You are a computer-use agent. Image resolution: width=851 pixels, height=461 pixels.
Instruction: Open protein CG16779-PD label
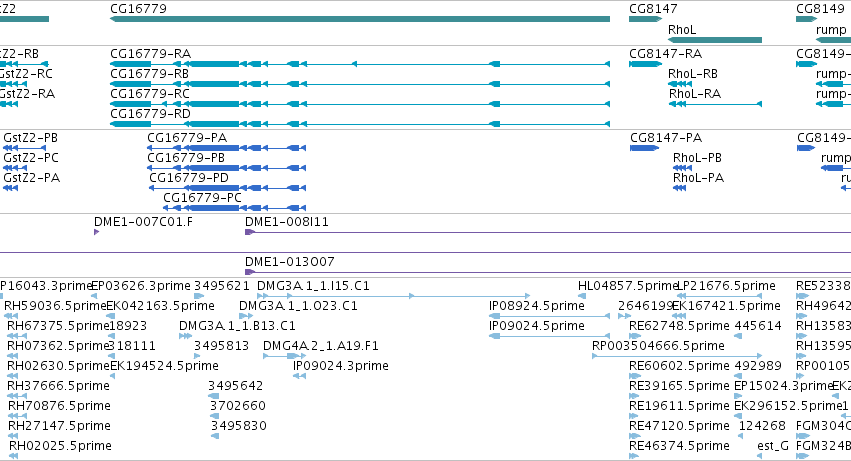[189, 178]
